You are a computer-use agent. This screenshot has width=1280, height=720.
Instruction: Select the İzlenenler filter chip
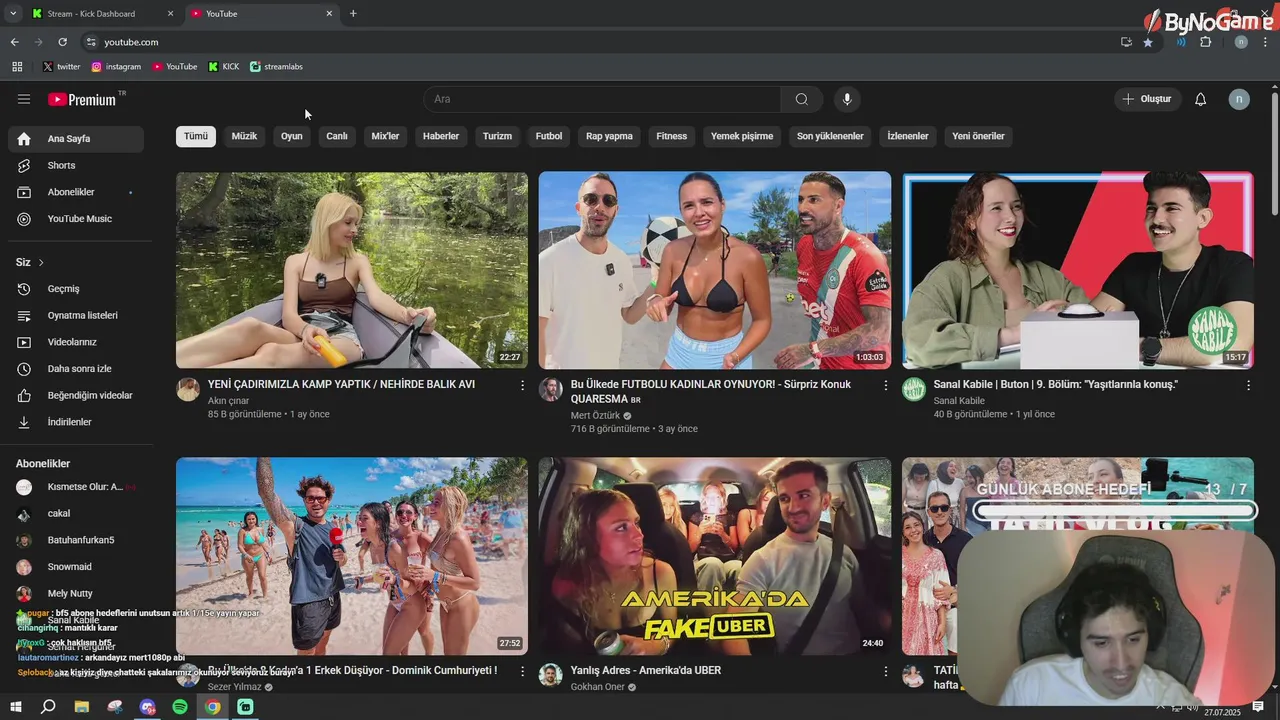tap(908, 136)
